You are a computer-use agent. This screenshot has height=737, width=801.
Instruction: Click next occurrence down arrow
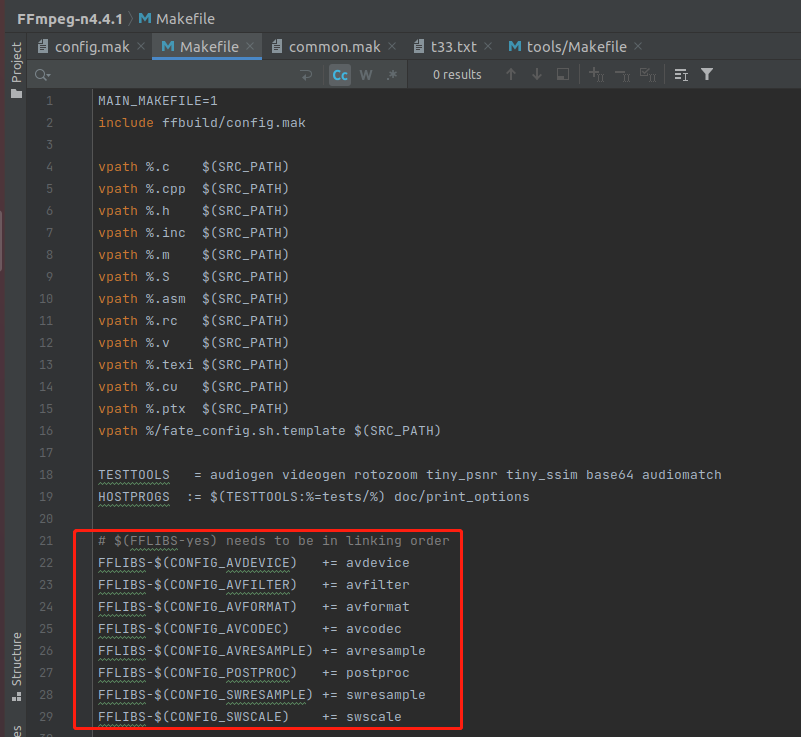537,75
